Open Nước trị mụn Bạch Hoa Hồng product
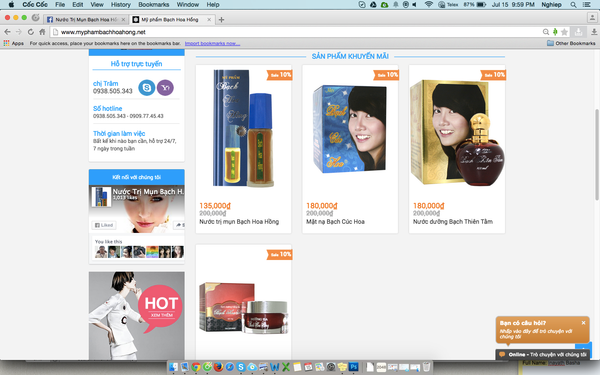 point(239,222)
